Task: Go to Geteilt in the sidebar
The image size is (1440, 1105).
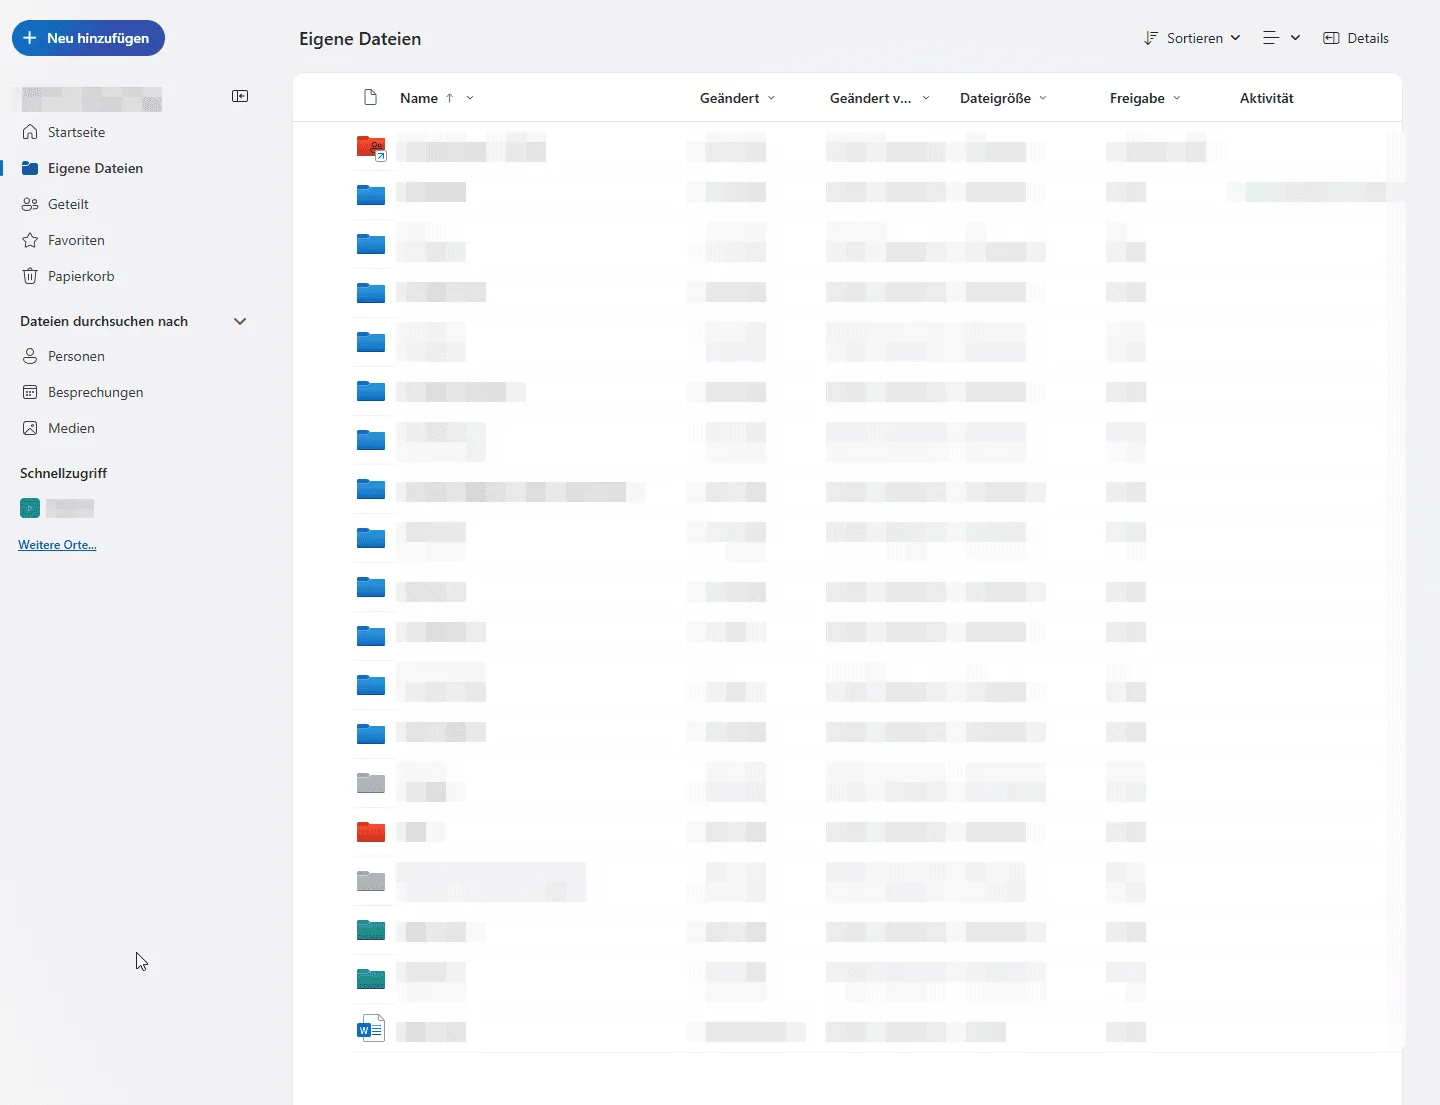Action: coord(68,204)
